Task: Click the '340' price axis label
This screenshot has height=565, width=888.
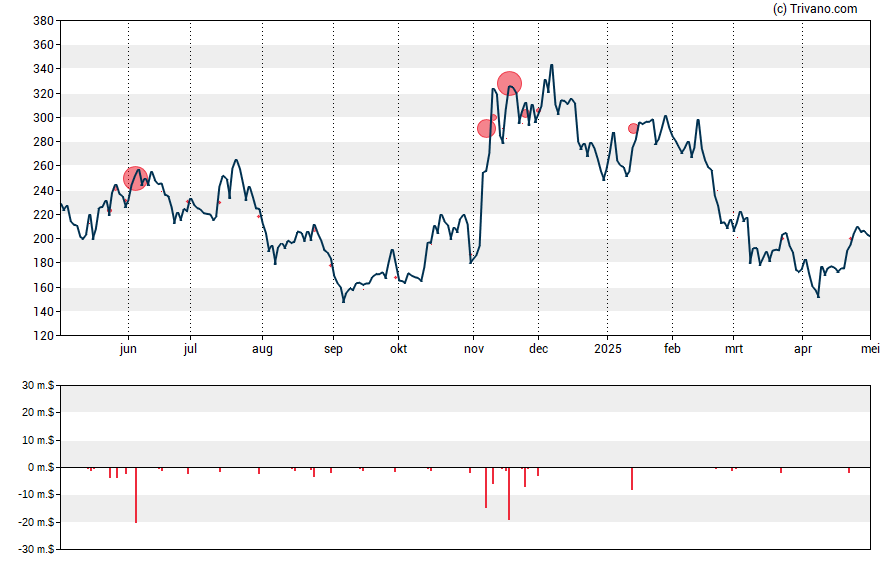Action: [44, 69]
